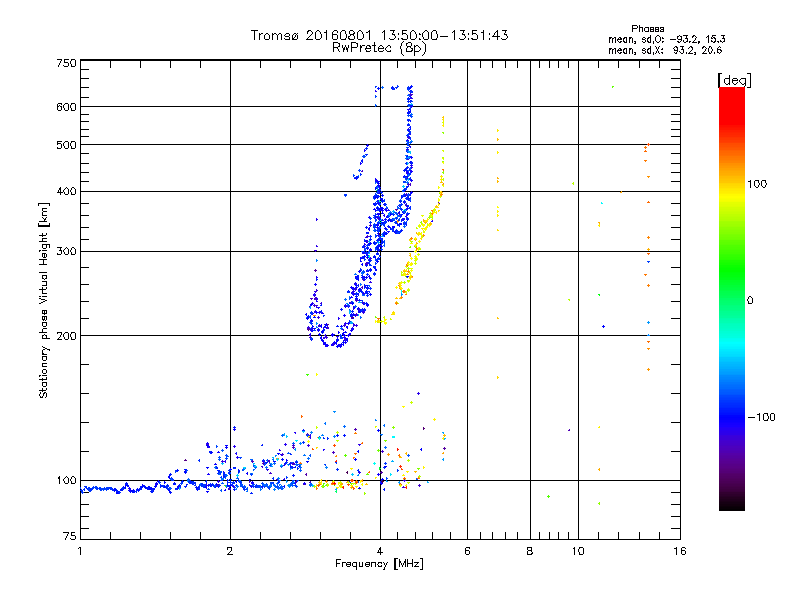Select the 'mean, sd,X: 93.2, 20.6' line
Screen dimensions: 800x600
[x=665, y=50]
